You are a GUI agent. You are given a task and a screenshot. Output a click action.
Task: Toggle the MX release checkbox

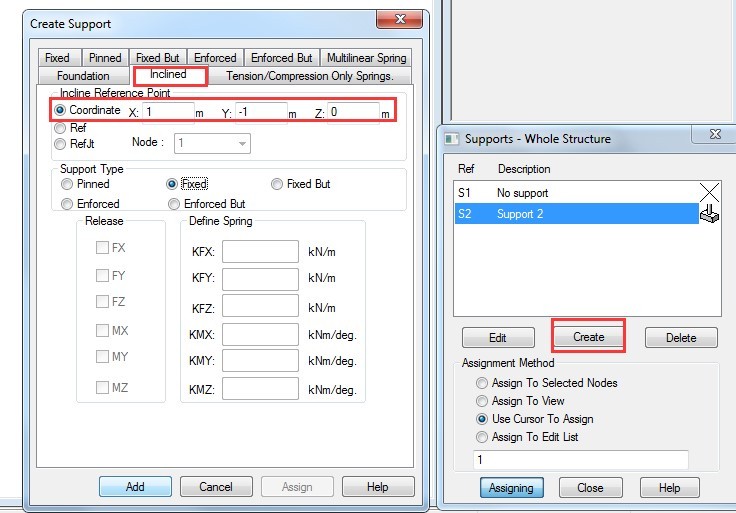point(102,330)
